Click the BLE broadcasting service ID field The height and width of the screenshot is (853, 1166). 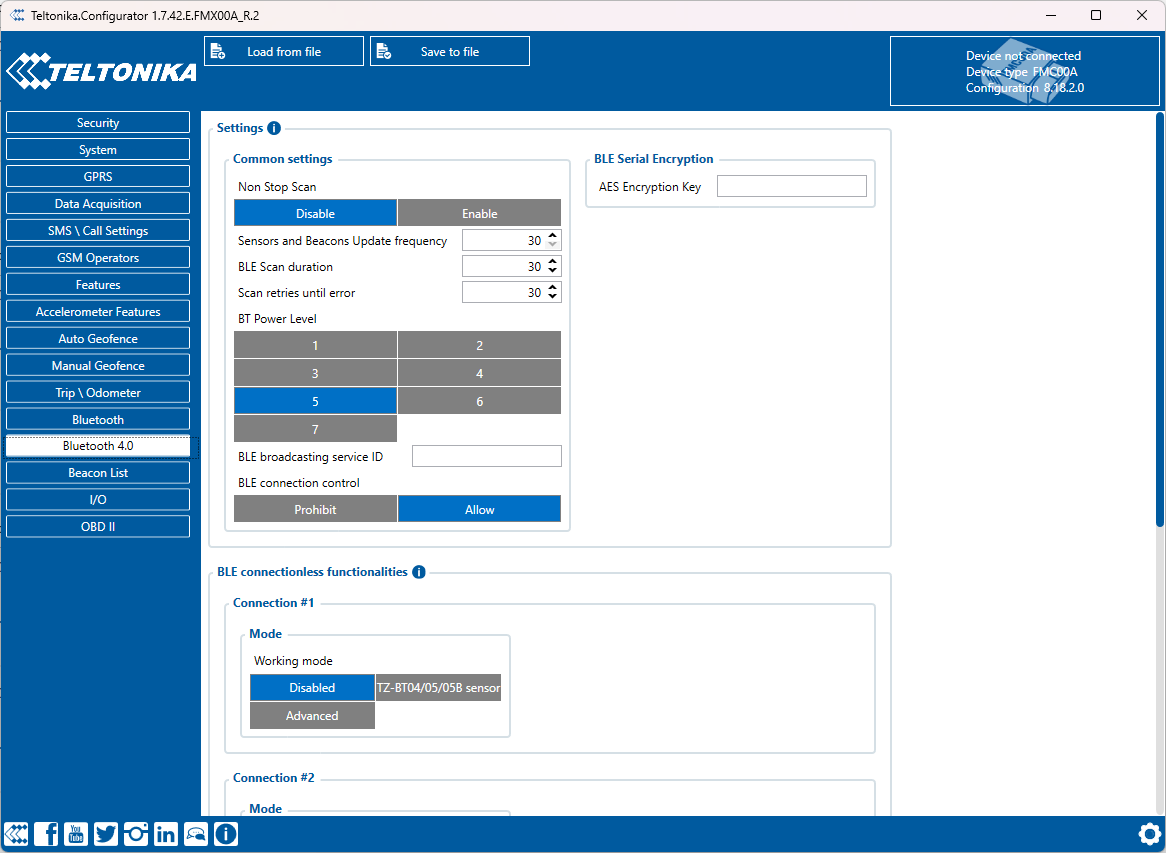point(487,456)
